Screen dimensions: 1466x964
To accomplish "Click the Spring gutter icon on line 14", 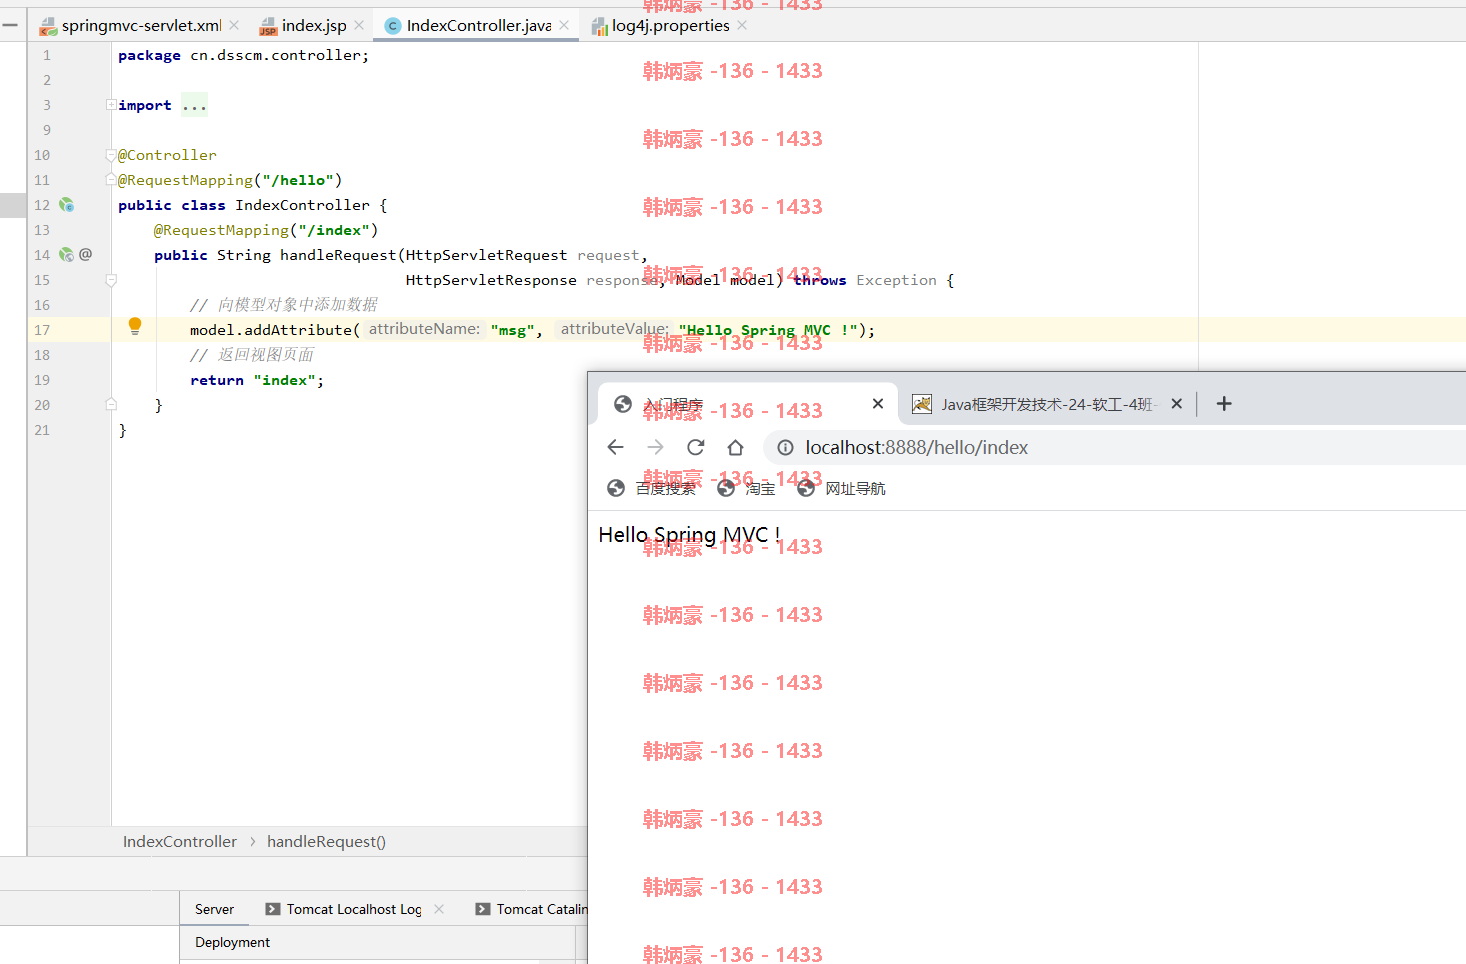I will [66, 255].
